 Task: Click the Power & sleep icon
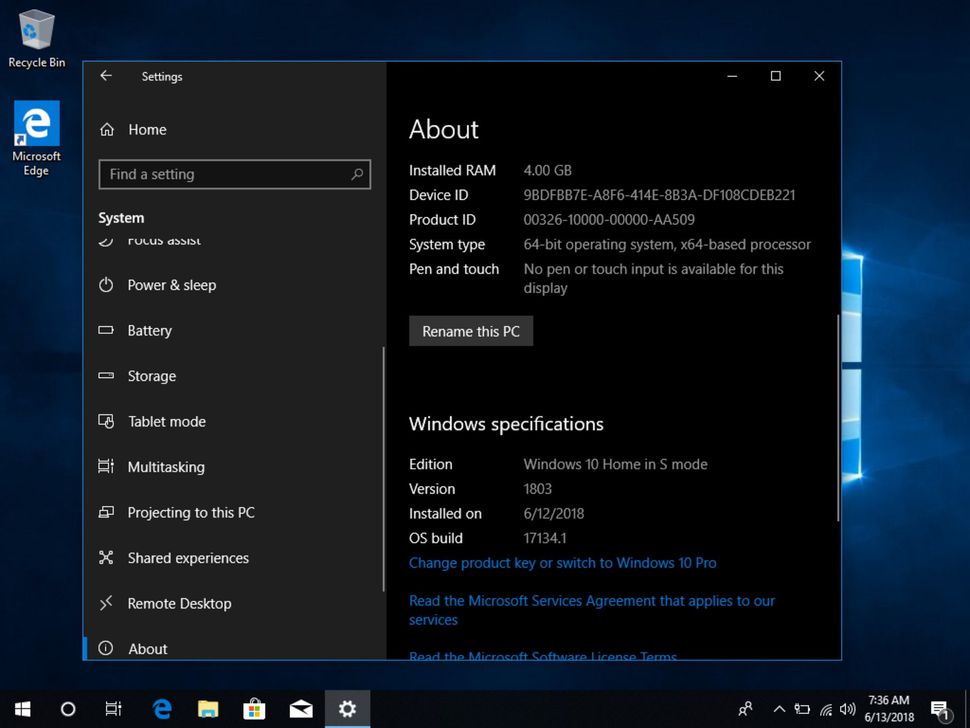(x=107, y=285)
